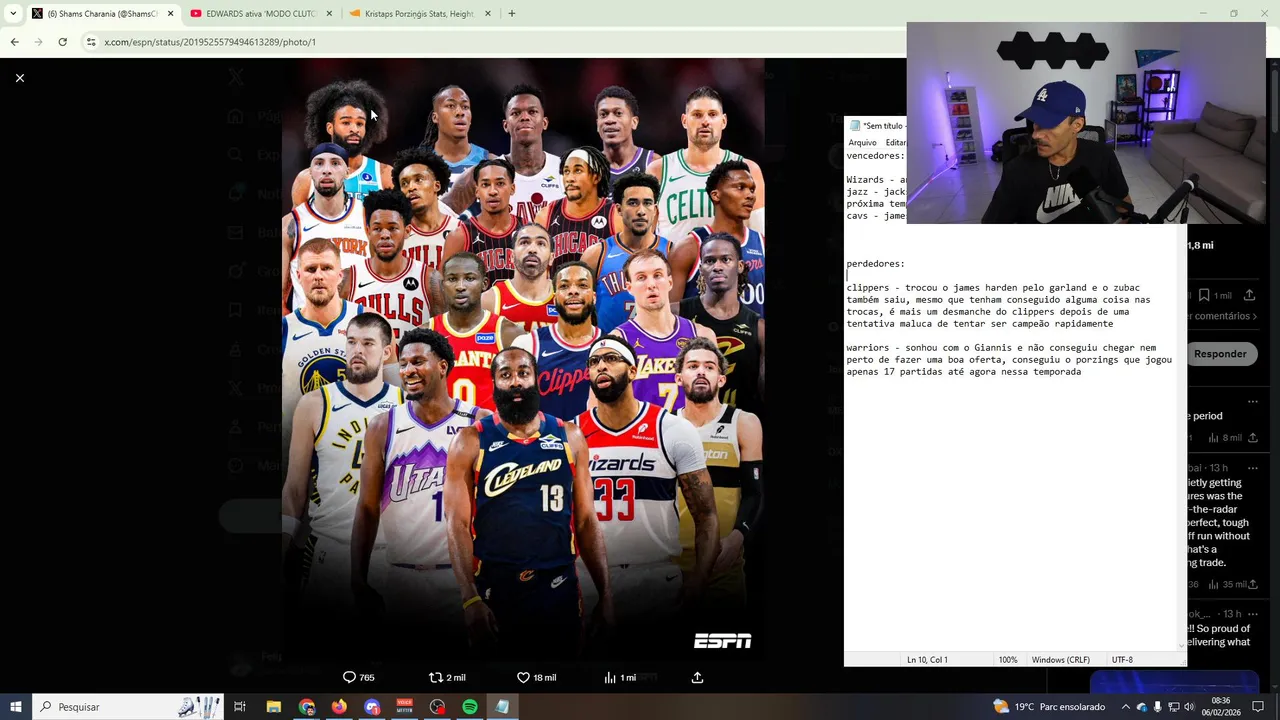Screen dimensions: 1280x720
Task: Click the Notepad icon on the taskbar
Action: [x=502, y=707]
